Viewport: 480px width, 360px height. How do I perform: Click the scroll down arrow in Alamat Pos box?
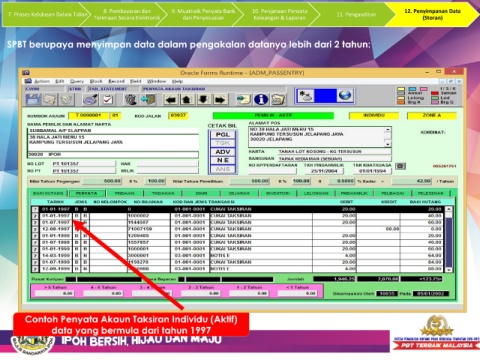coord(388,144)
